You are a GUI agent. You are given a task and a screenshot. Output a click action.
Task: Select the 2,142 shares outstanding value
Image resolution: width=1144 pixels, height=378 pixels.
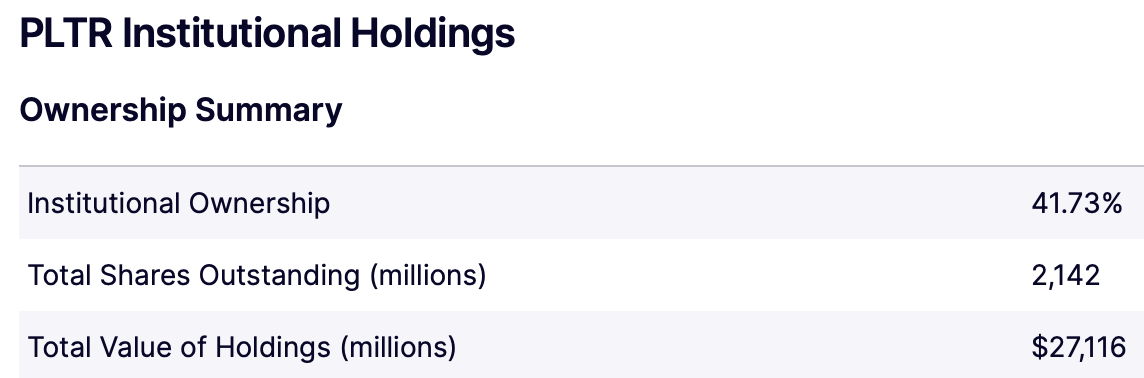click(1065, 276)
